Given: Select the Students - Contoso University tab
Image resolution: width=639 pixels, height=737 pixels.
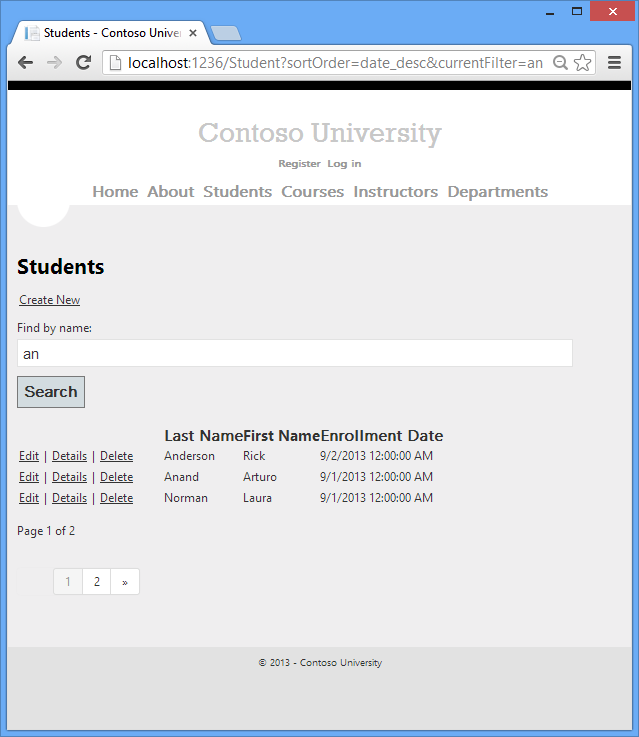Looking at the screenshot, I should [x=111, y=33].
